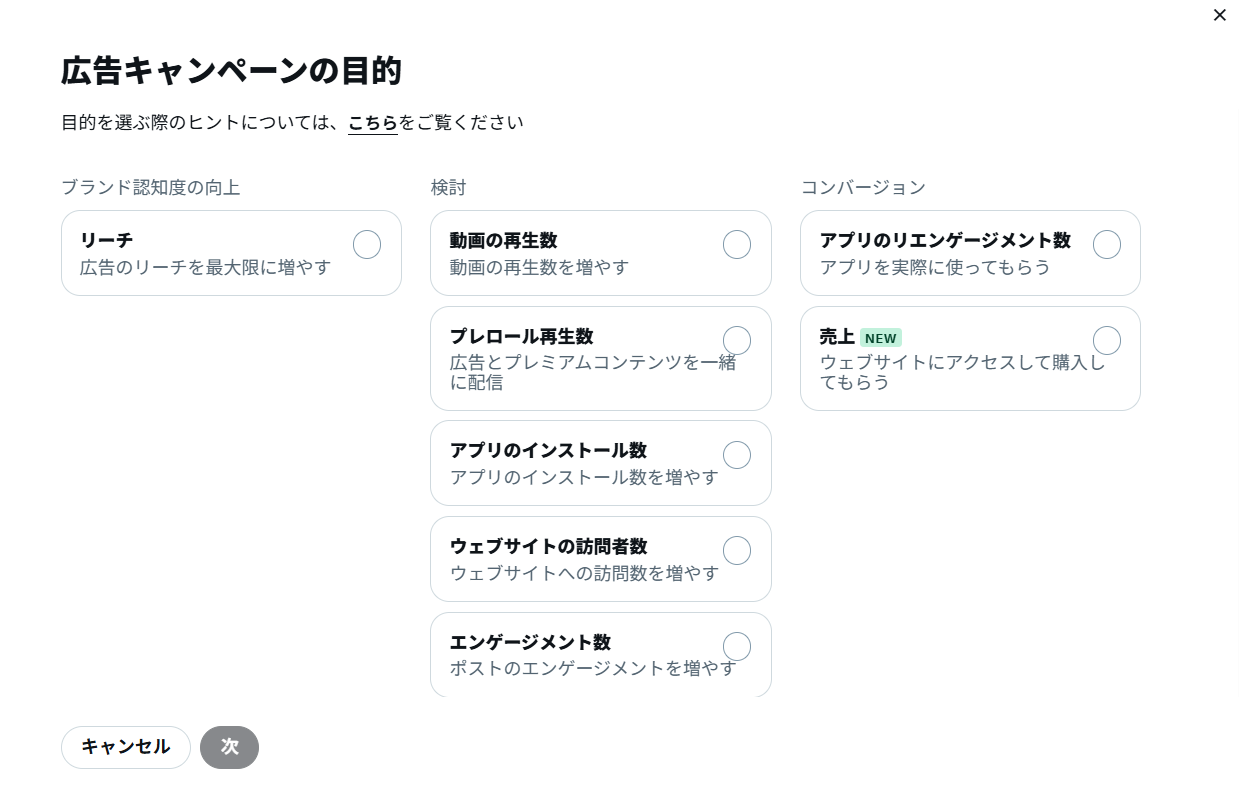This screenshot has width=1239, height=810.
Task: Click the リーチ card title
Action: pyautogui.click(x=107, y=240)
